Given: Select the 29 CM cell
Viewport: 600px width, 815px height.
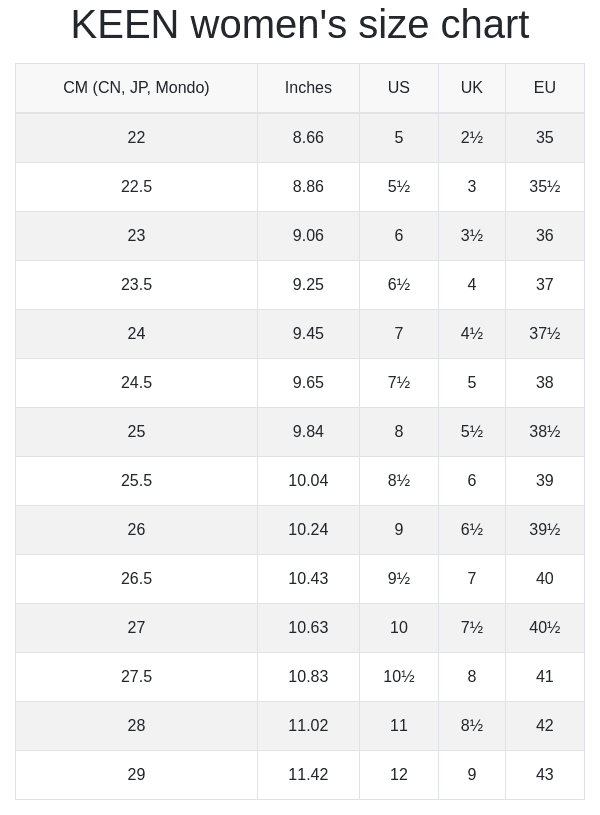Looking at the screenshot, I should pos(136,774).
